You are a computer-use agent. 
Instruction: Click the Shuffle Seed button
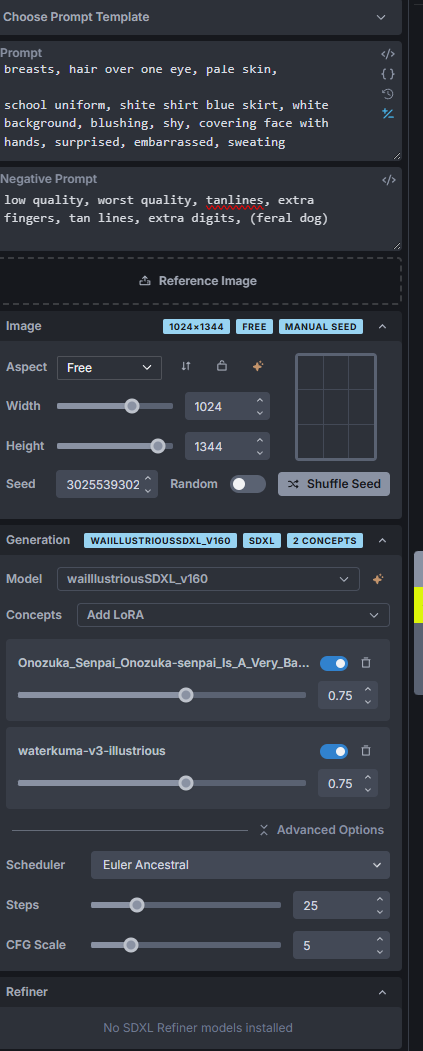click(334, 484)
